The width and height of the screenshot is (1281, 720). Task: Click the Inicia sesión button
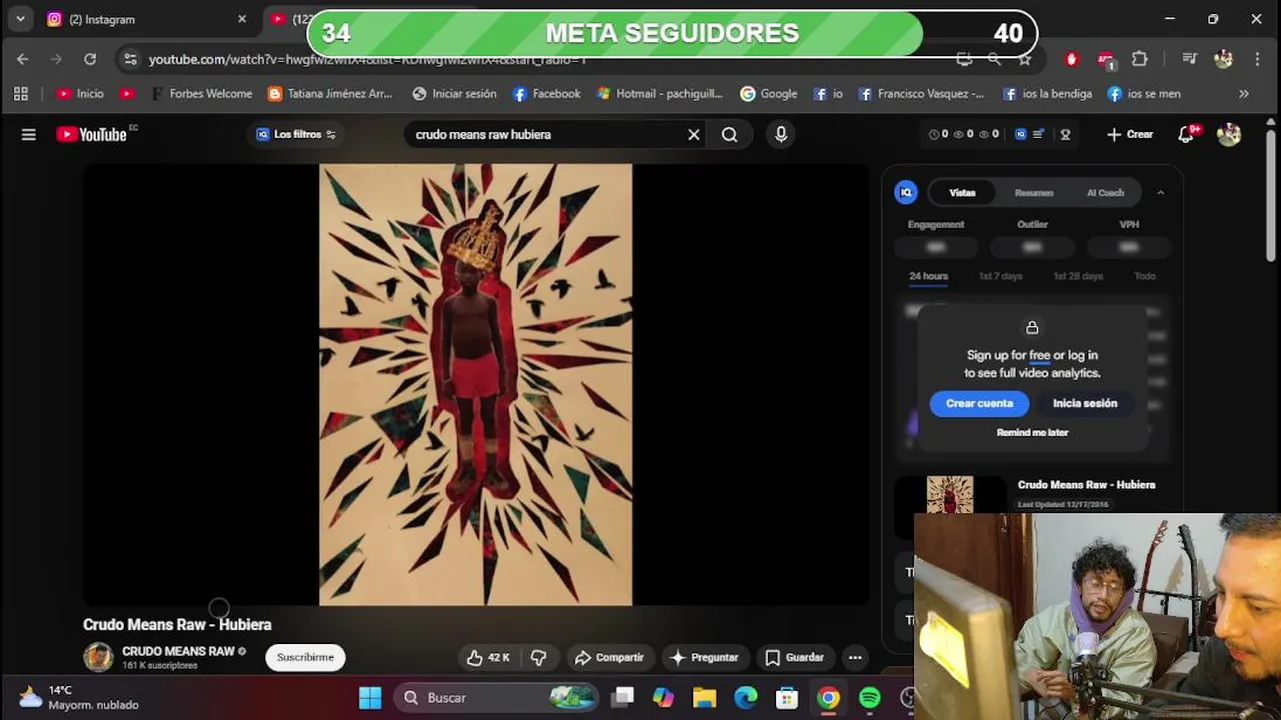(x=1085, y=403)
